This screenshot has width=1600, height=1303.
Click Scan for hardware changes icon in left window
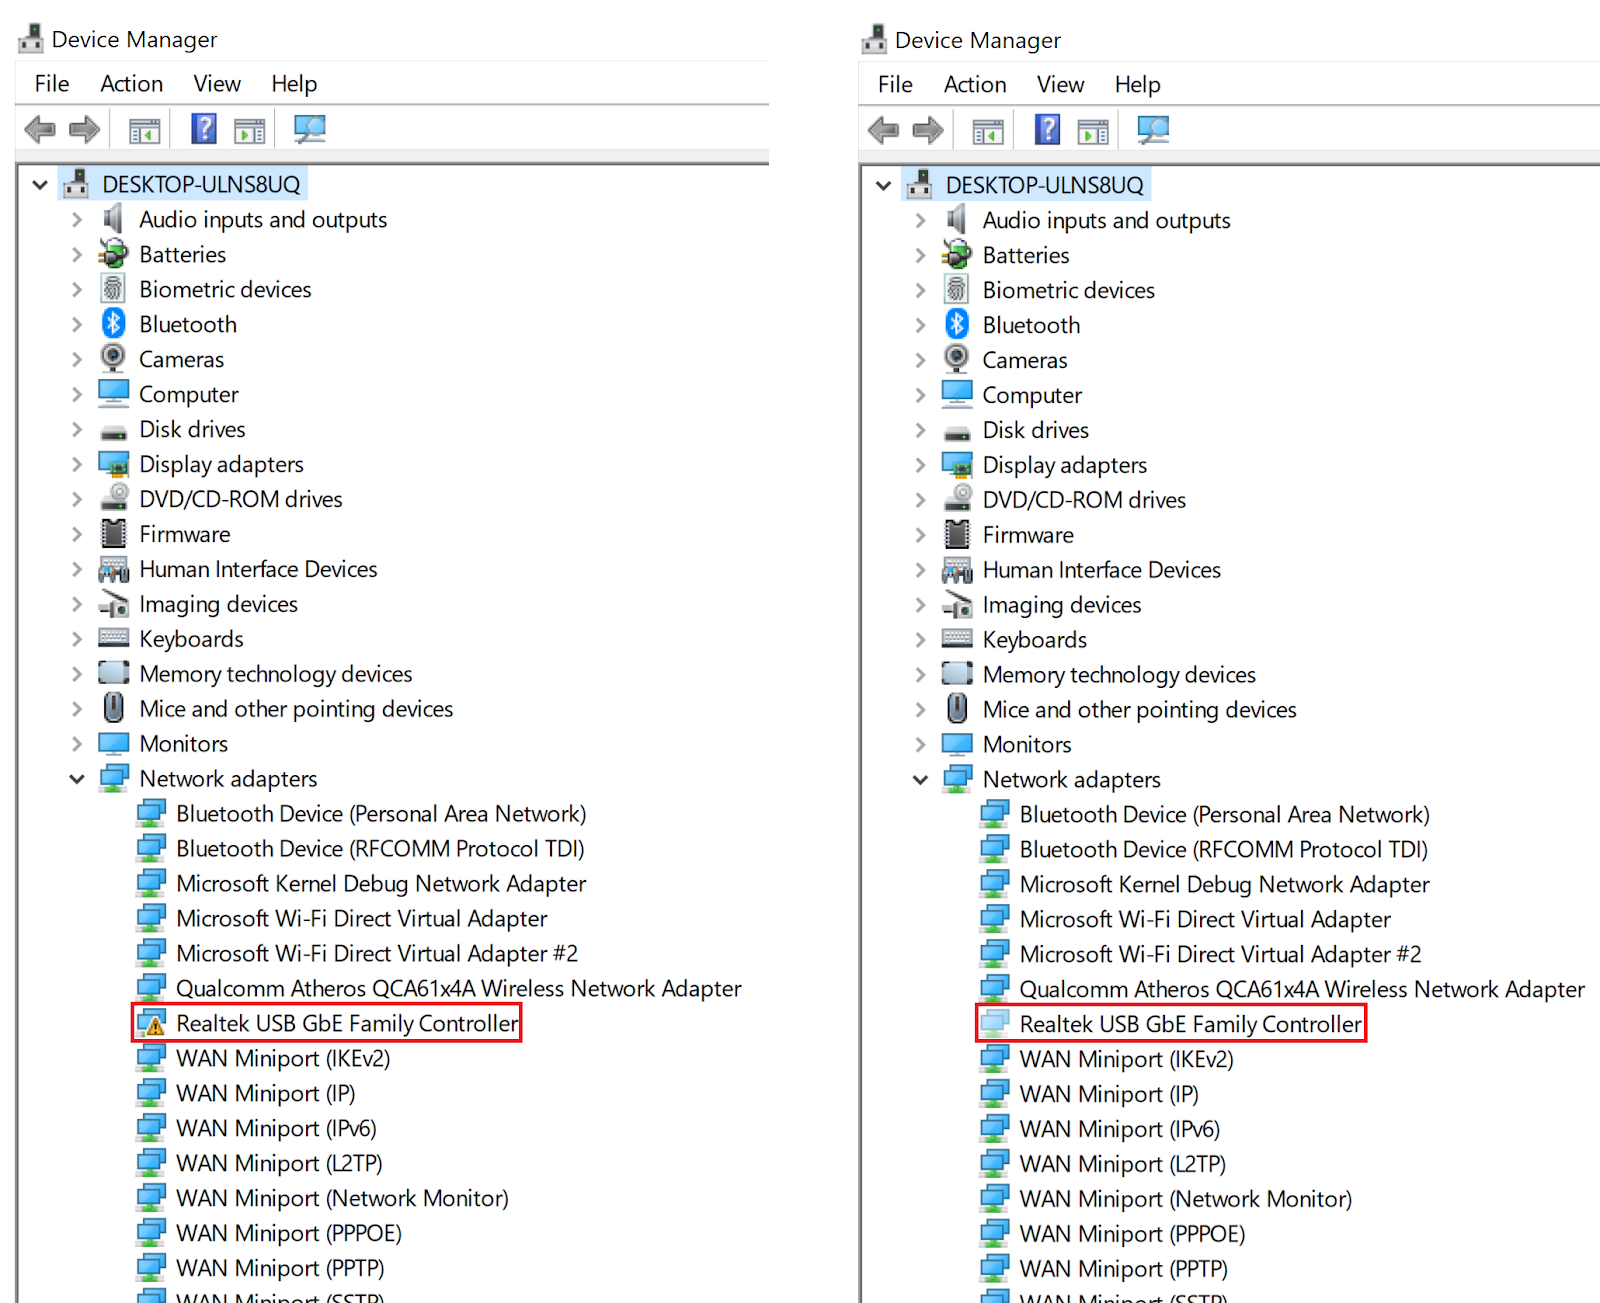[x=309, y=129]
